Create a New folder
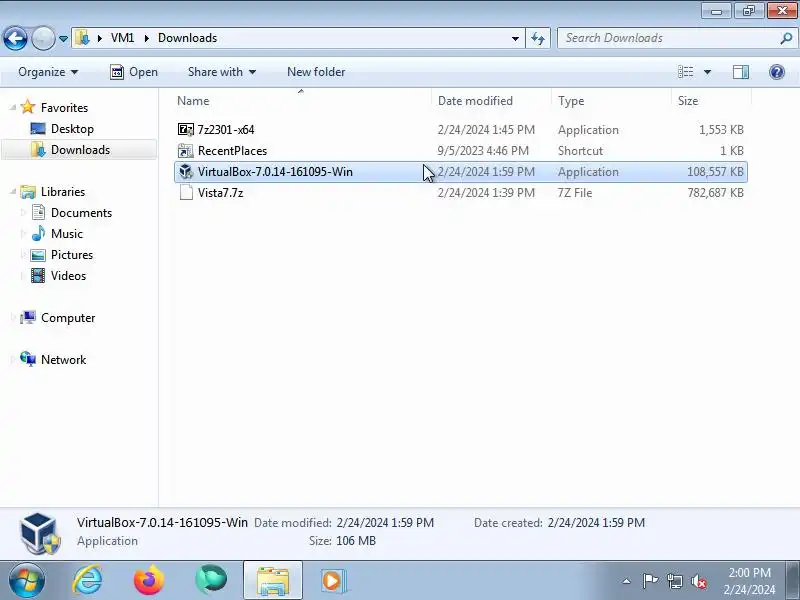This screenshot has height=600, width=800. 316,72
